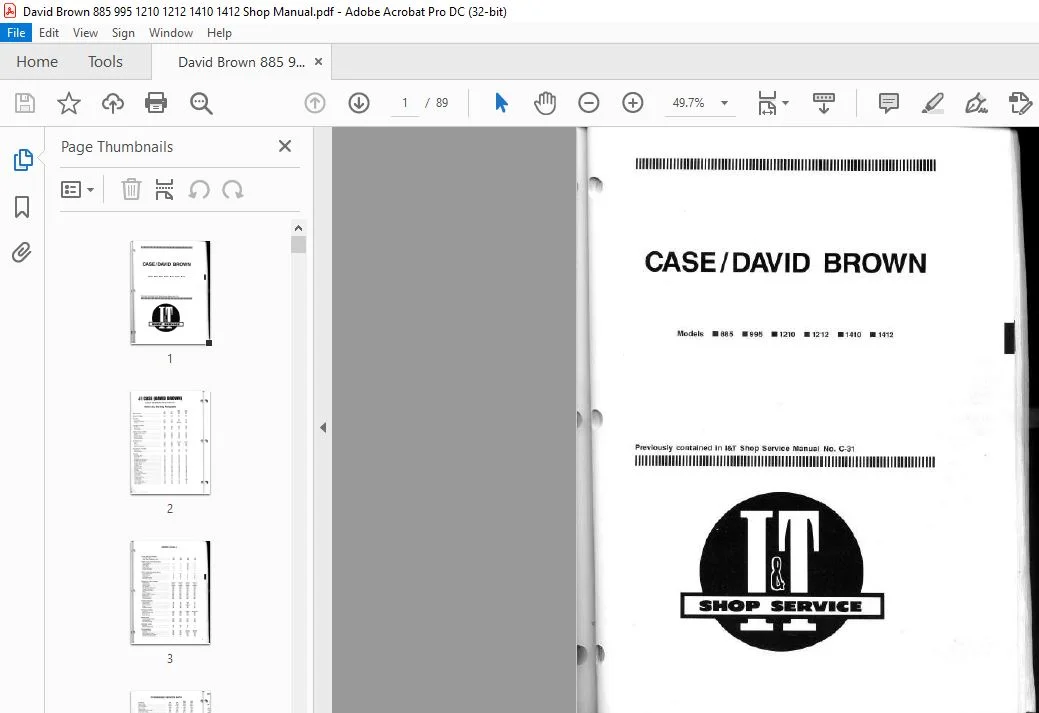Go to the previous page with the up arrow
The width and height of the screenshot is (1039, 713).
315,103
